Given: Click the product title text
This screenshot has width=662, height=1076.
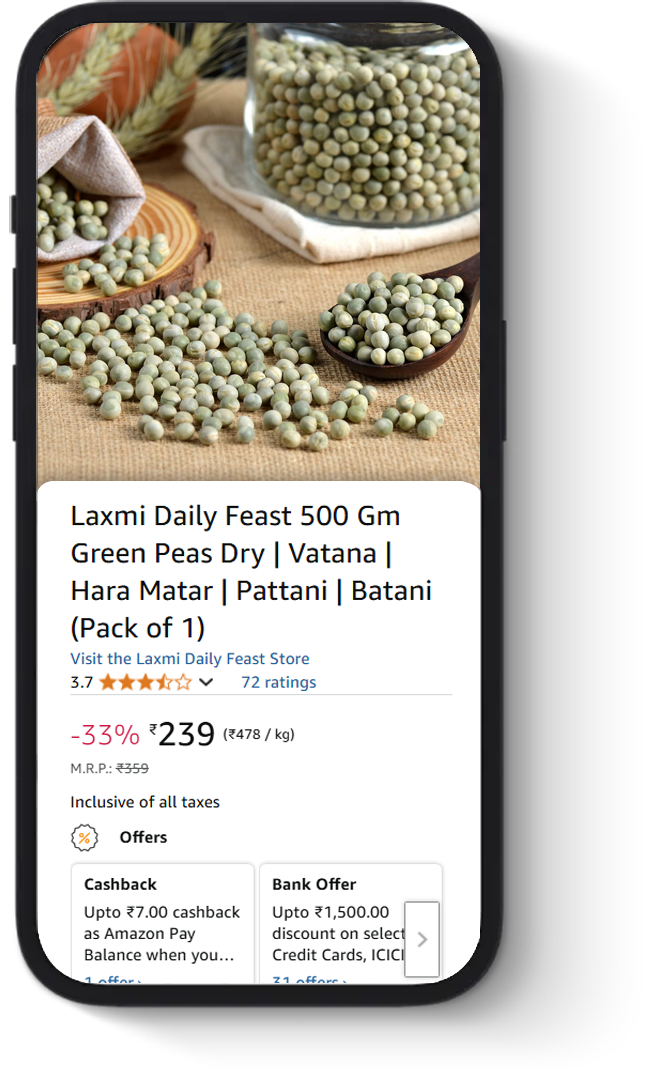Looking at the screenshot, I should (x=250, y=572).
